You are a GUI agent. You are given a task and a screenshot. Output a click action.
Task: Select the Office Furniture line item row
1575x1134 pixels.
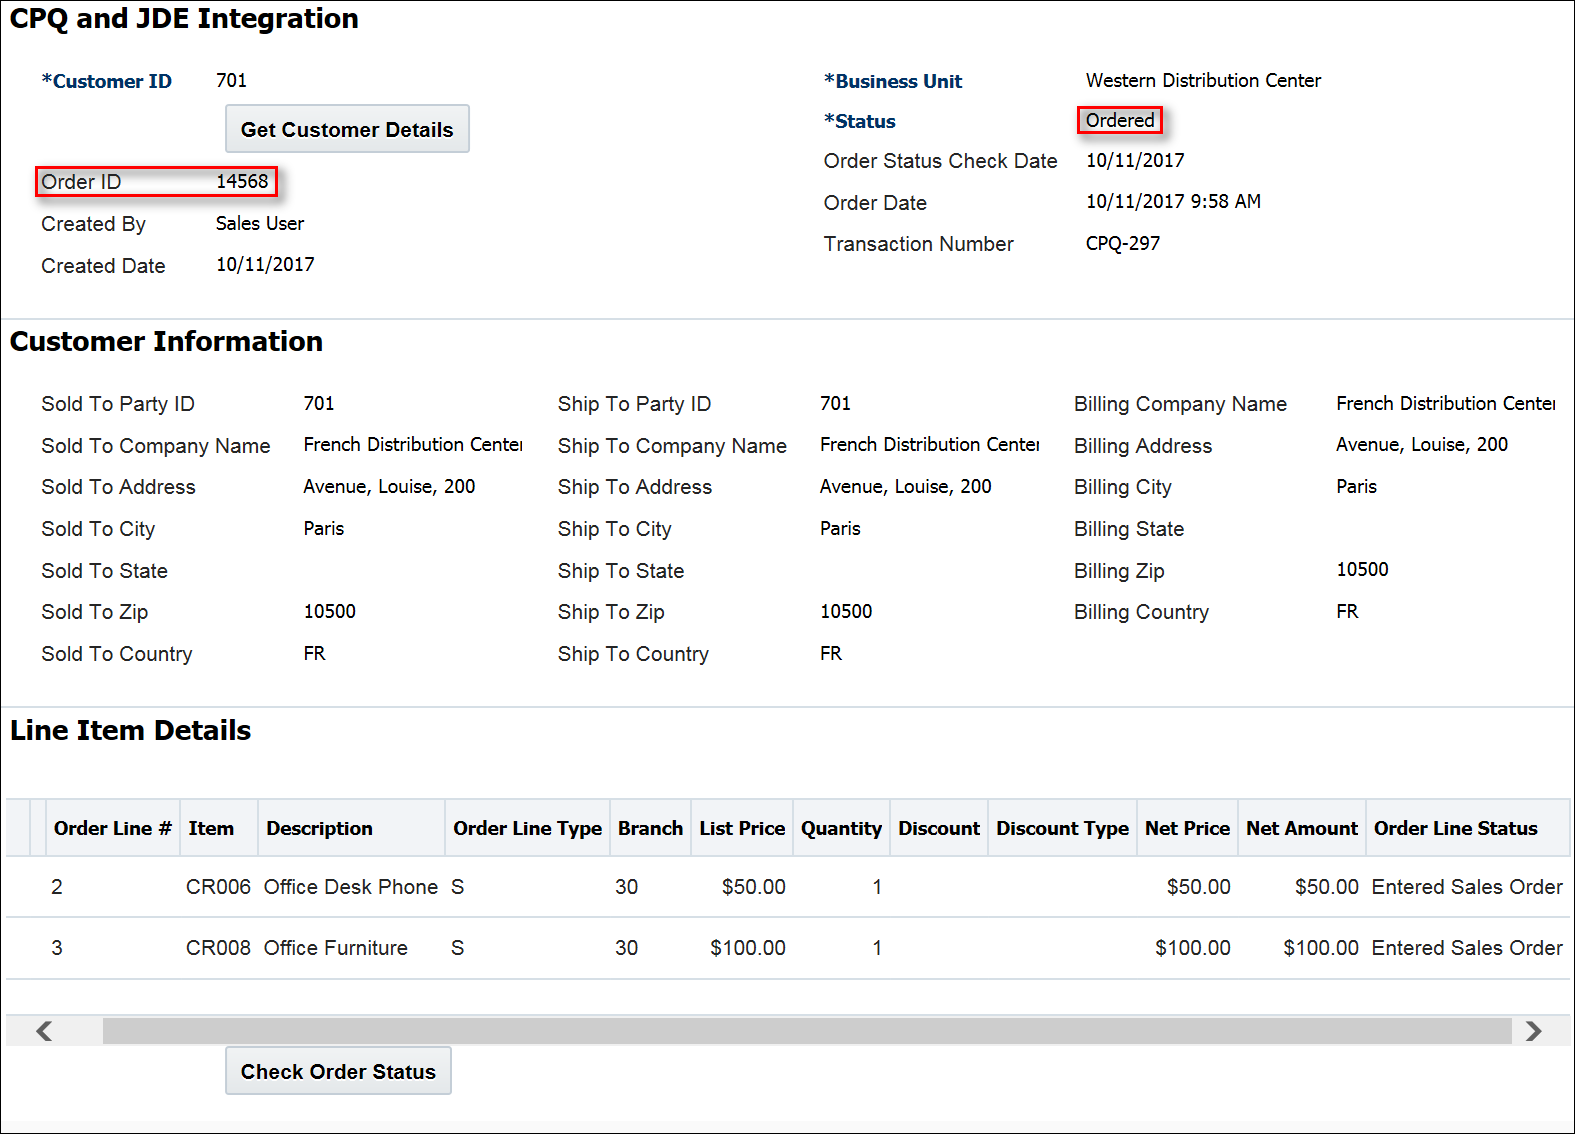[335, 948]
